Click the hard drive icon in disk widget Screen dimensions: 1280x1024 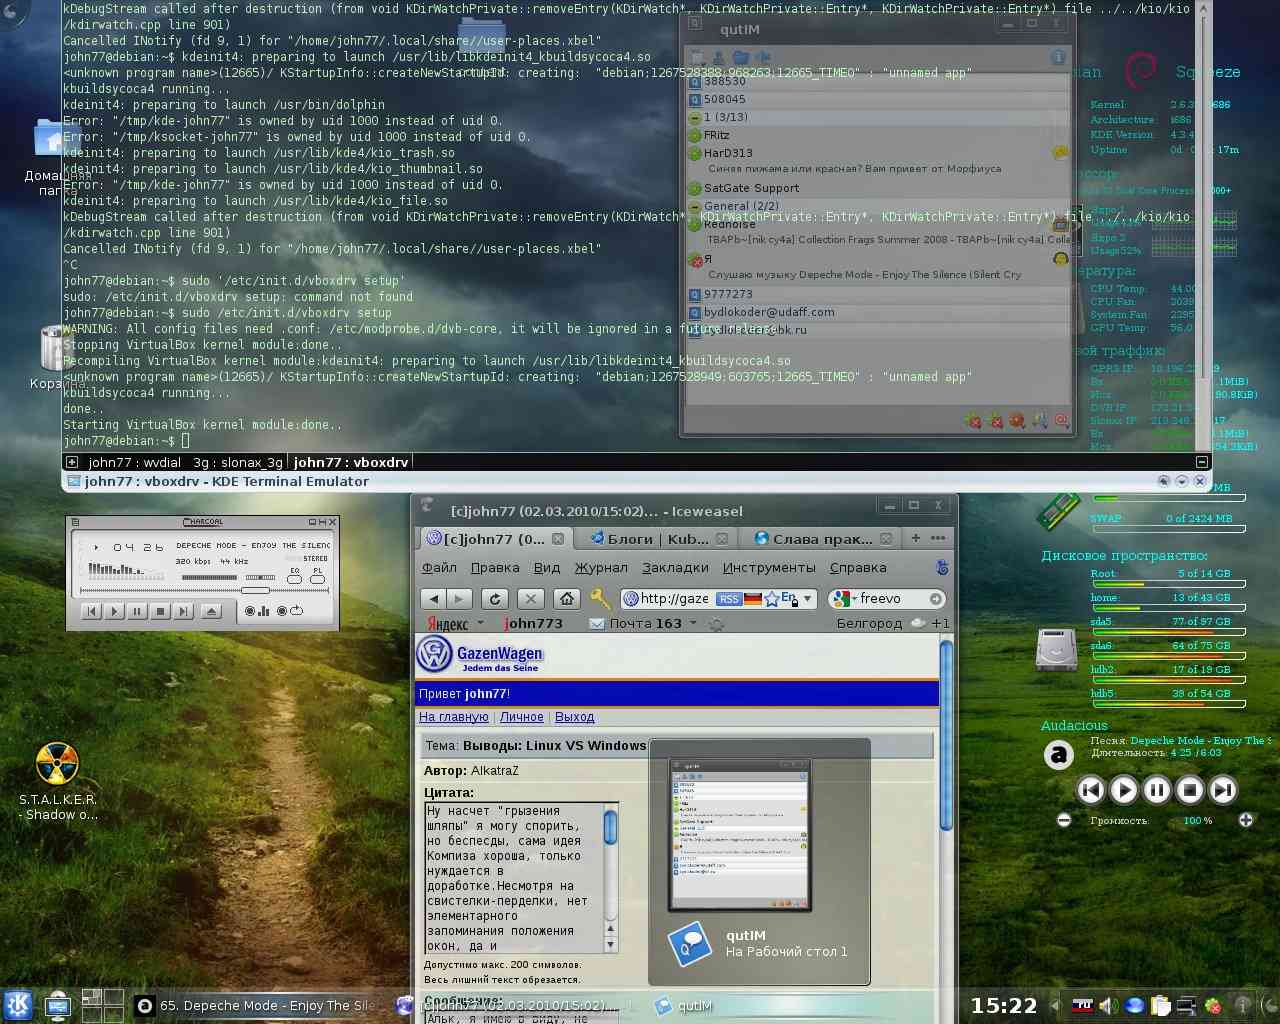tap(1056, 651)
